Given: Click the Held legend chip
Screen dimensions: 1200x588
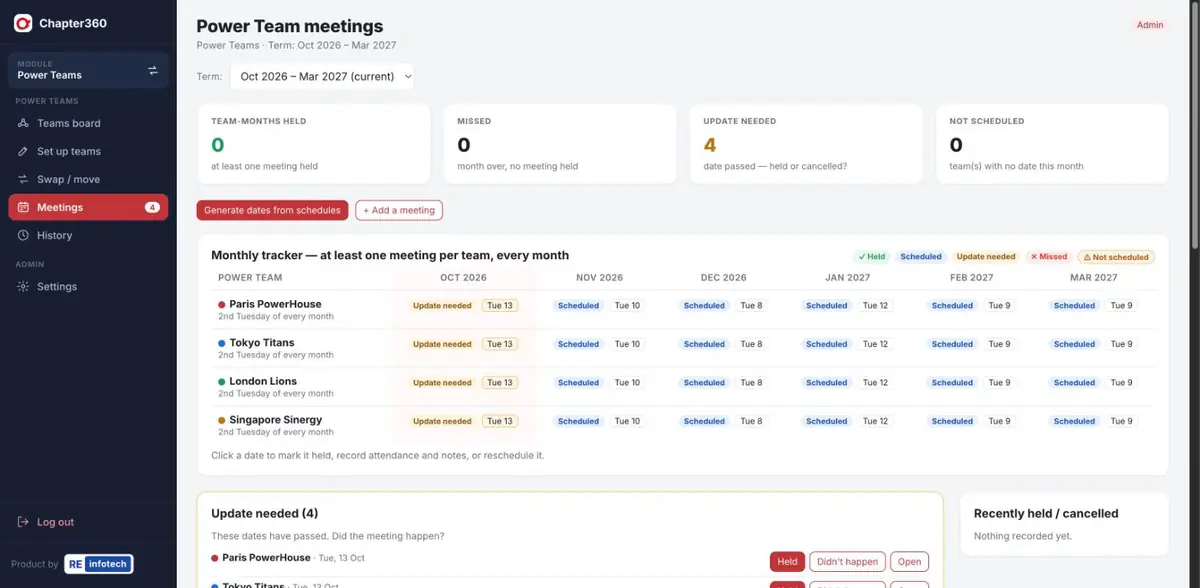Looking at the screenshot, I should [871, 257].
